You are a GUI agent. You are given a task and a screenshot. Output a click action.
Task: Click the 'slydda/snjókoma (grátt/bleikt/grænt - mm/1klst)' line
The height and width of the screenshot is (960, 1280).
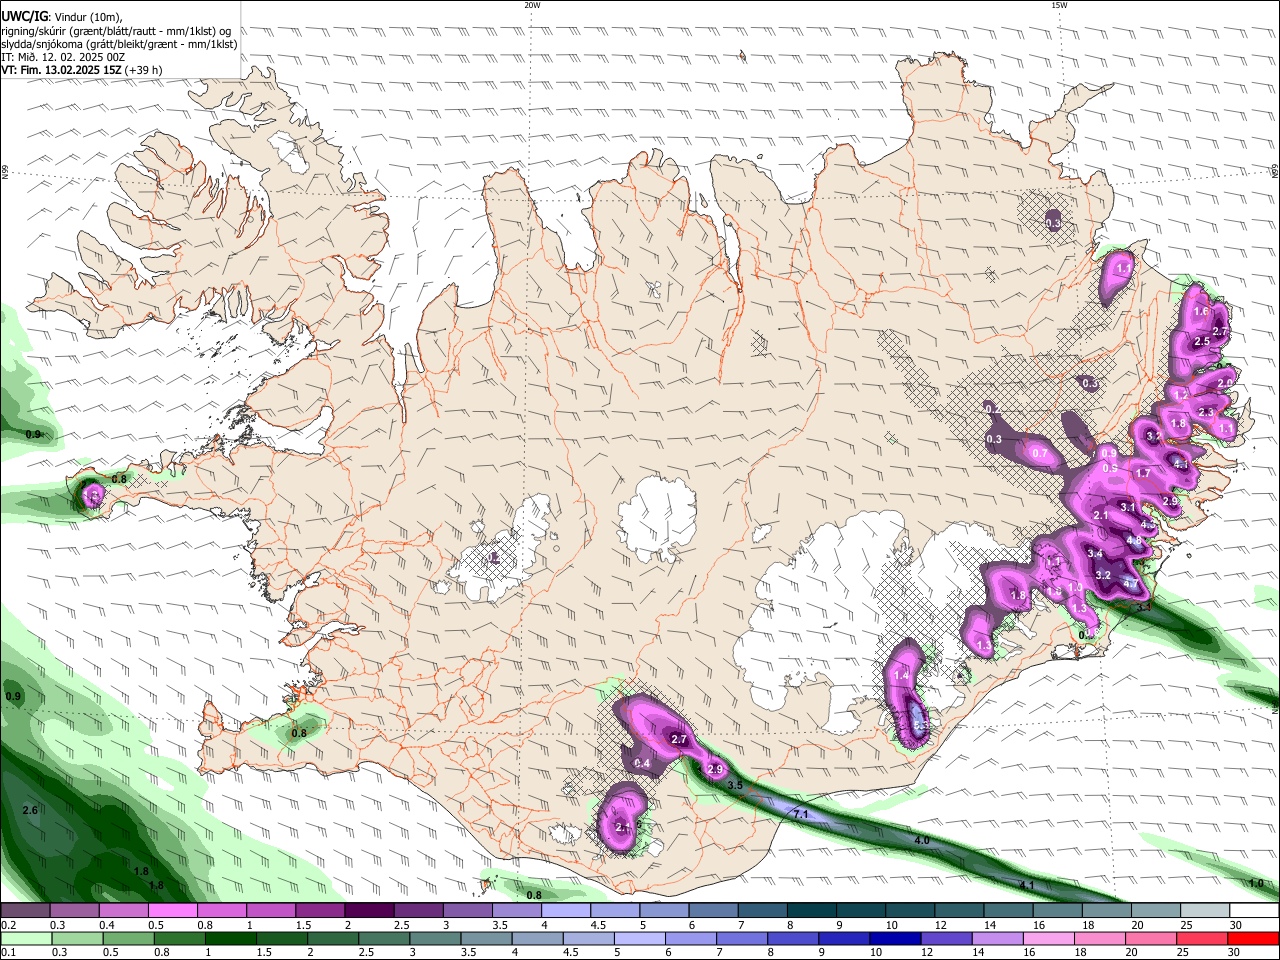119,44
